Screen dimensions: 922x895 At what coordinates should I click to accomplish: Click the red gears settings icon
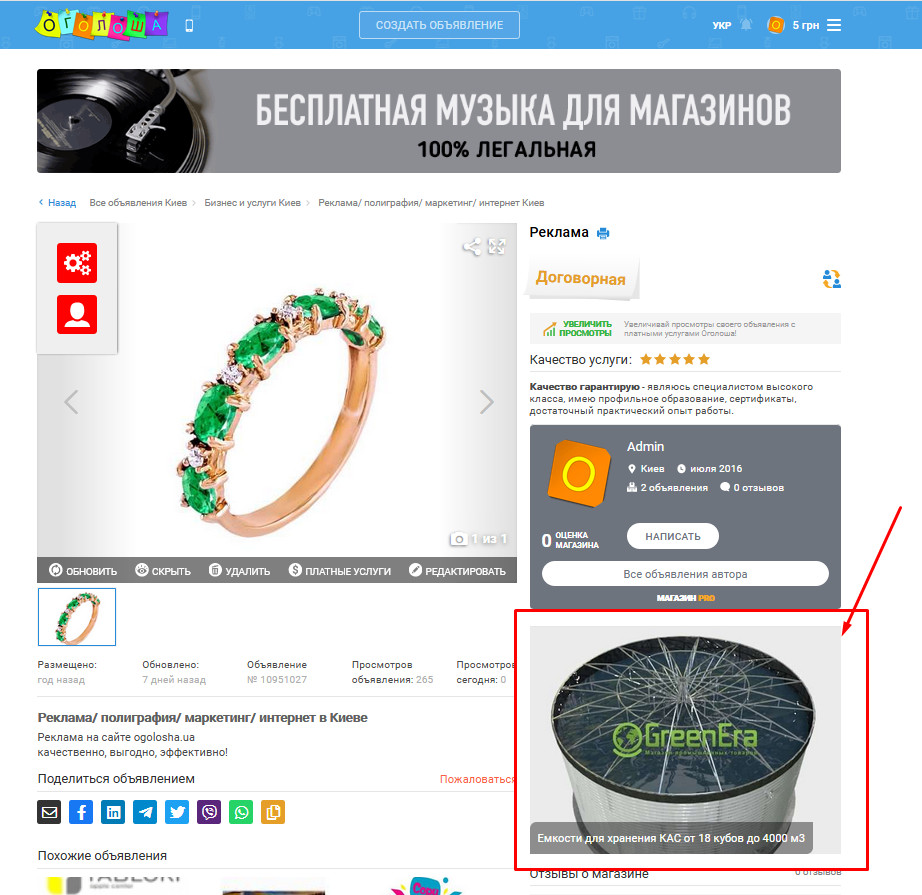click(x=77, y=263)
